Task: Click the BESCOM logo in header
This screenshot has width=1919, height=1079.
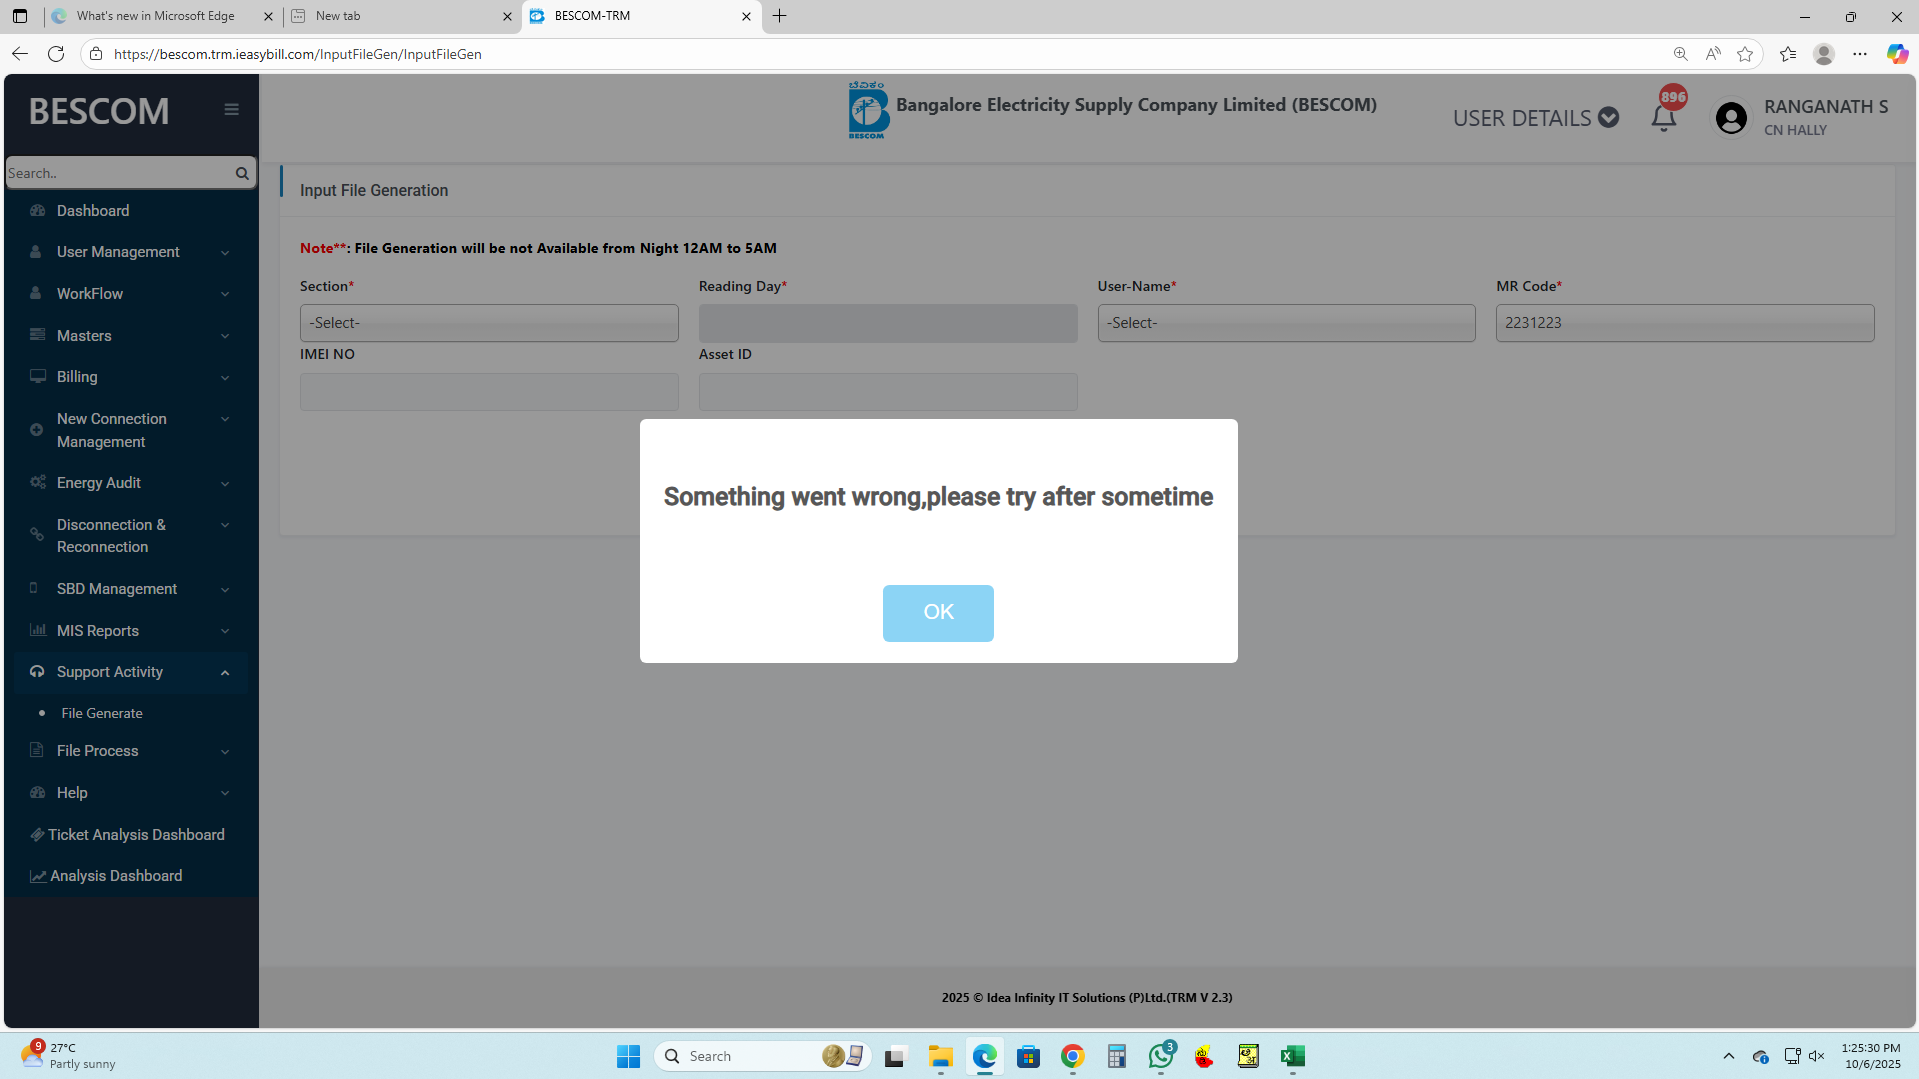Action: [x=868, y=110]
